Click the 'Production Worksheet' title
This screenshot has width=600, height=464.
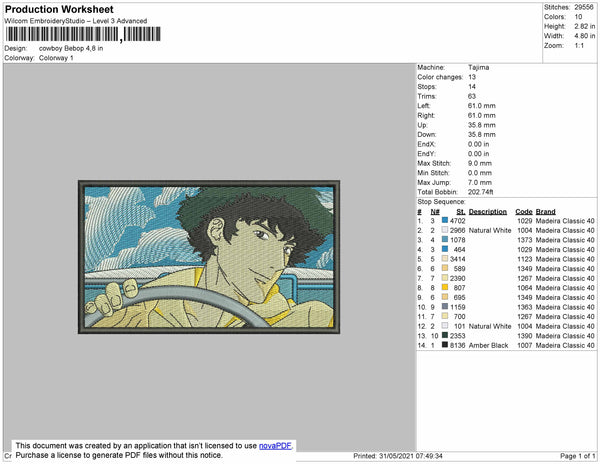59,10
